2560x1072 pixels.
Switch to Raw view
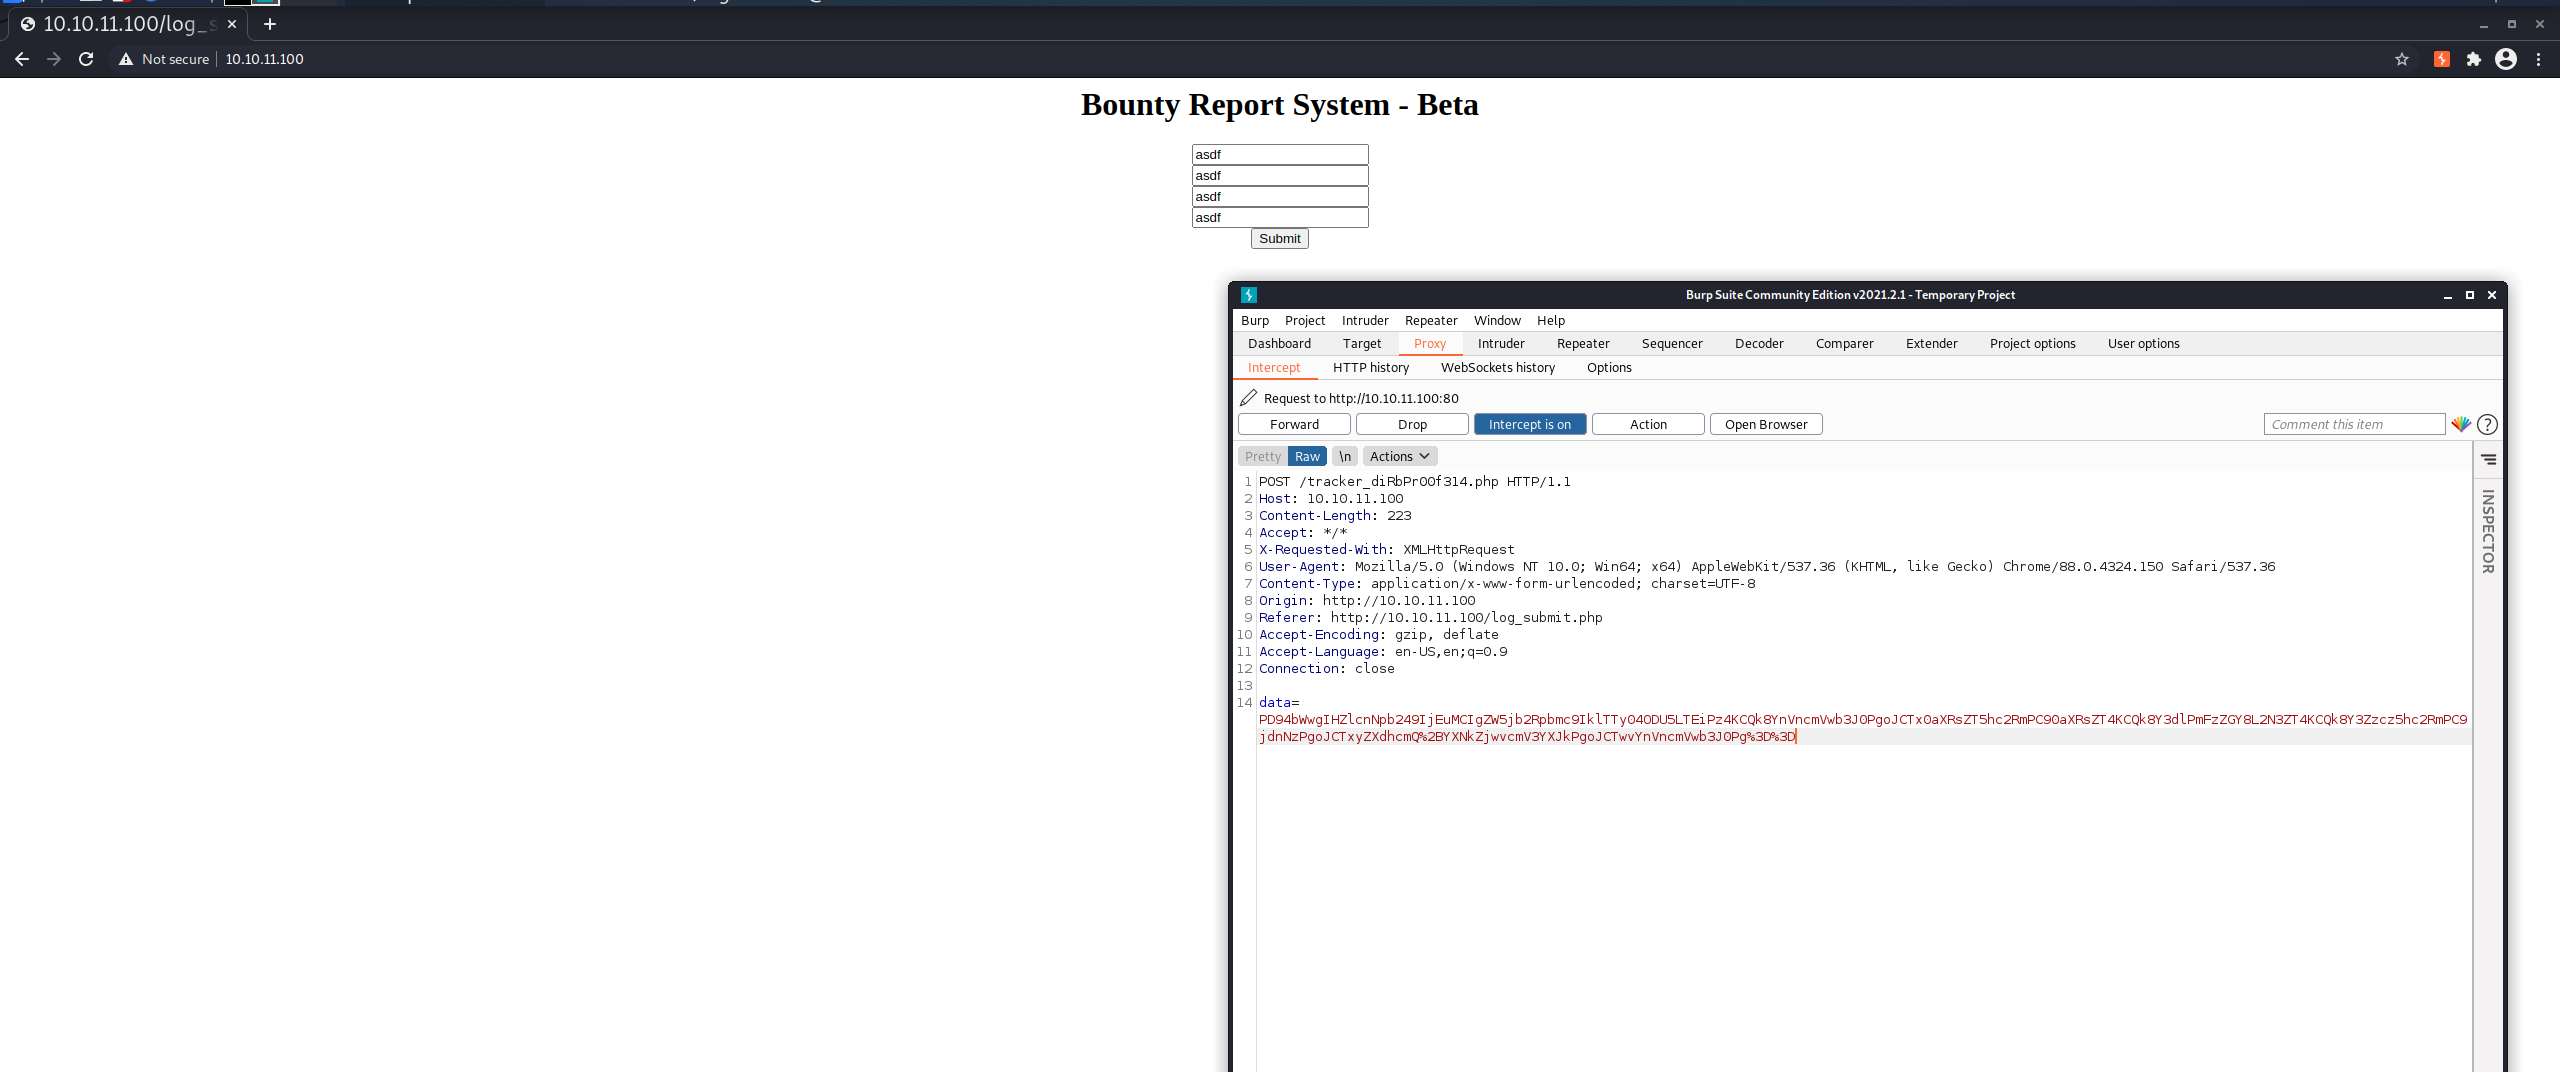coord(1307,456)
